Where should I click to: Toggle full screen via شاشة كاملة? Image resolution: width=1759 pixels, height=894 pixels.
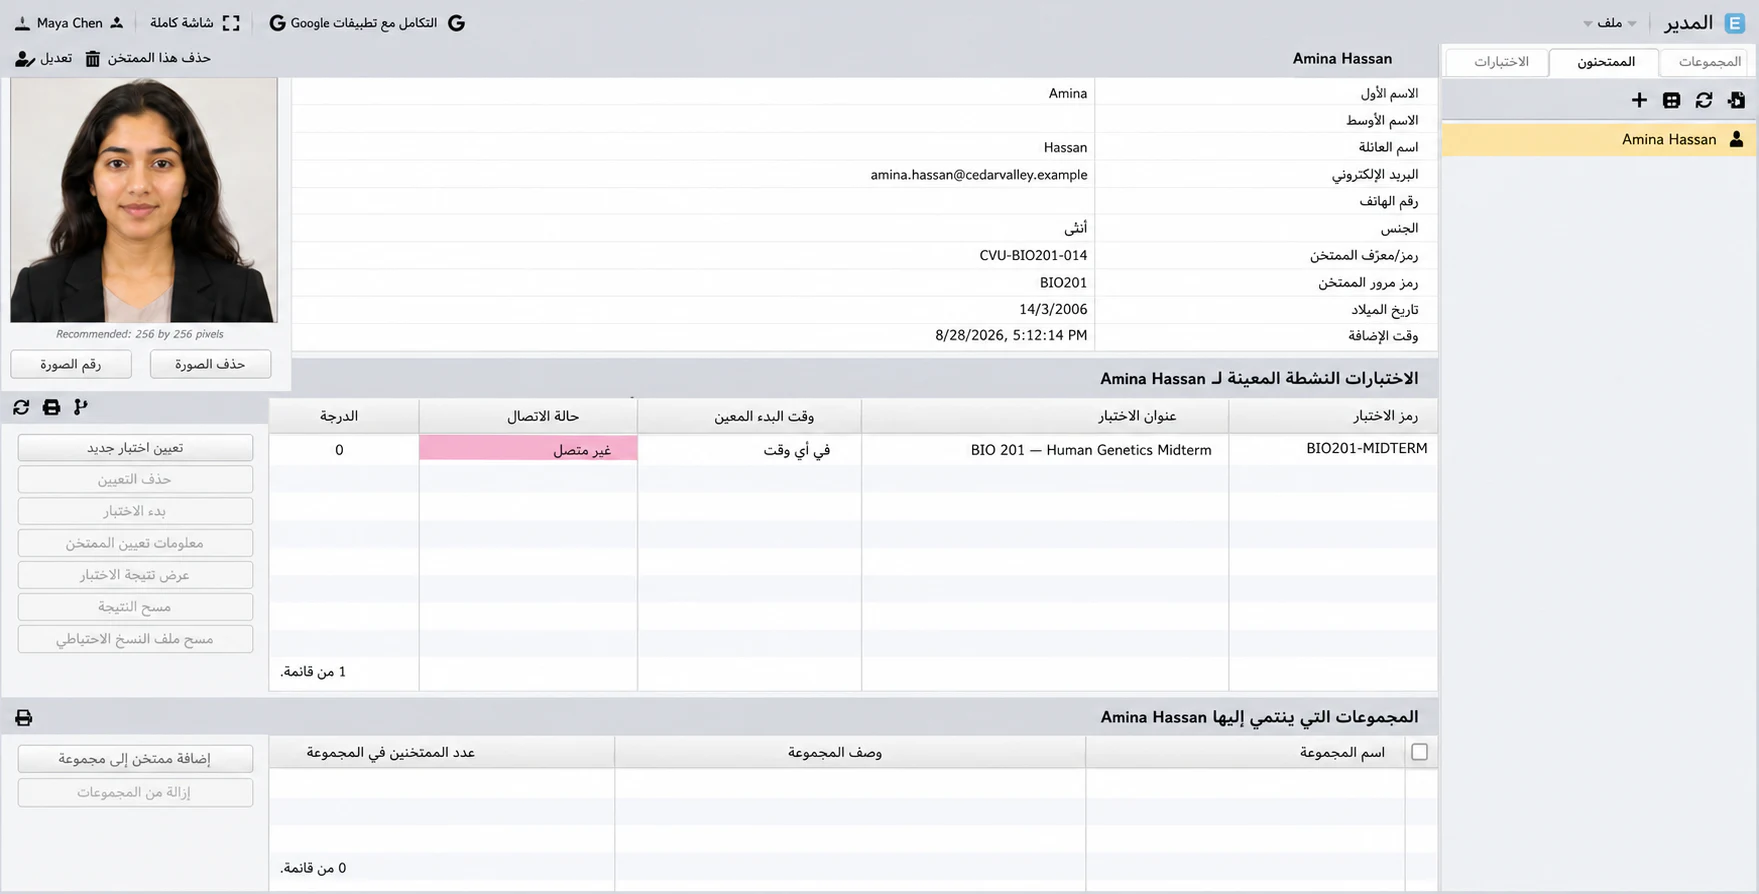[195, 23]
